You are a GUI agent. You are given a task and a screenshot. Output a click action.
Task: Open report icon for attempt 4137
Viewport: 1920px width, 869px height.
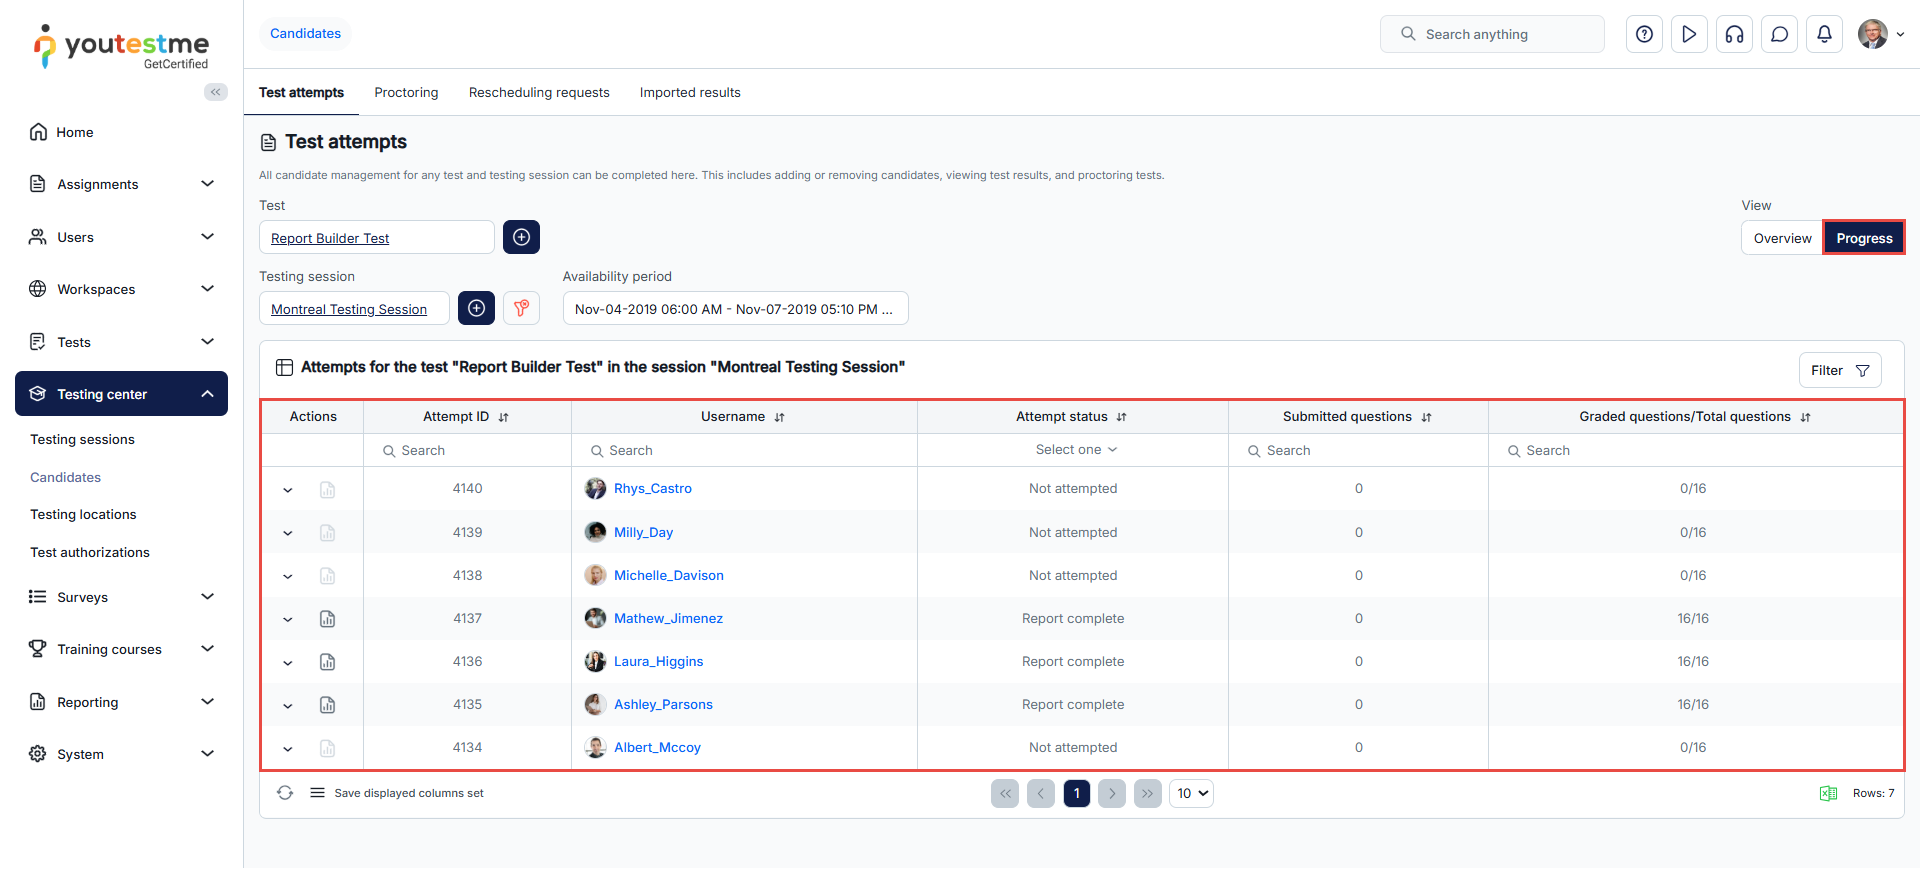tap(327, 619)
